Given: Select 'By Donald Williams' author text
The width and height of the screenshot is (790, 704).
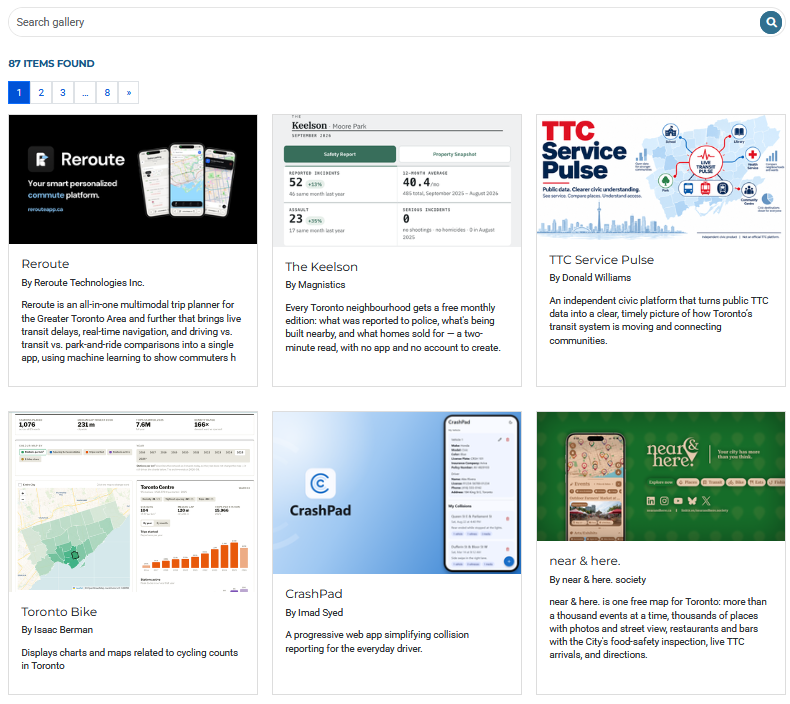Looking at the screenshot, I should pyautogui.click(x=590, y=278).
